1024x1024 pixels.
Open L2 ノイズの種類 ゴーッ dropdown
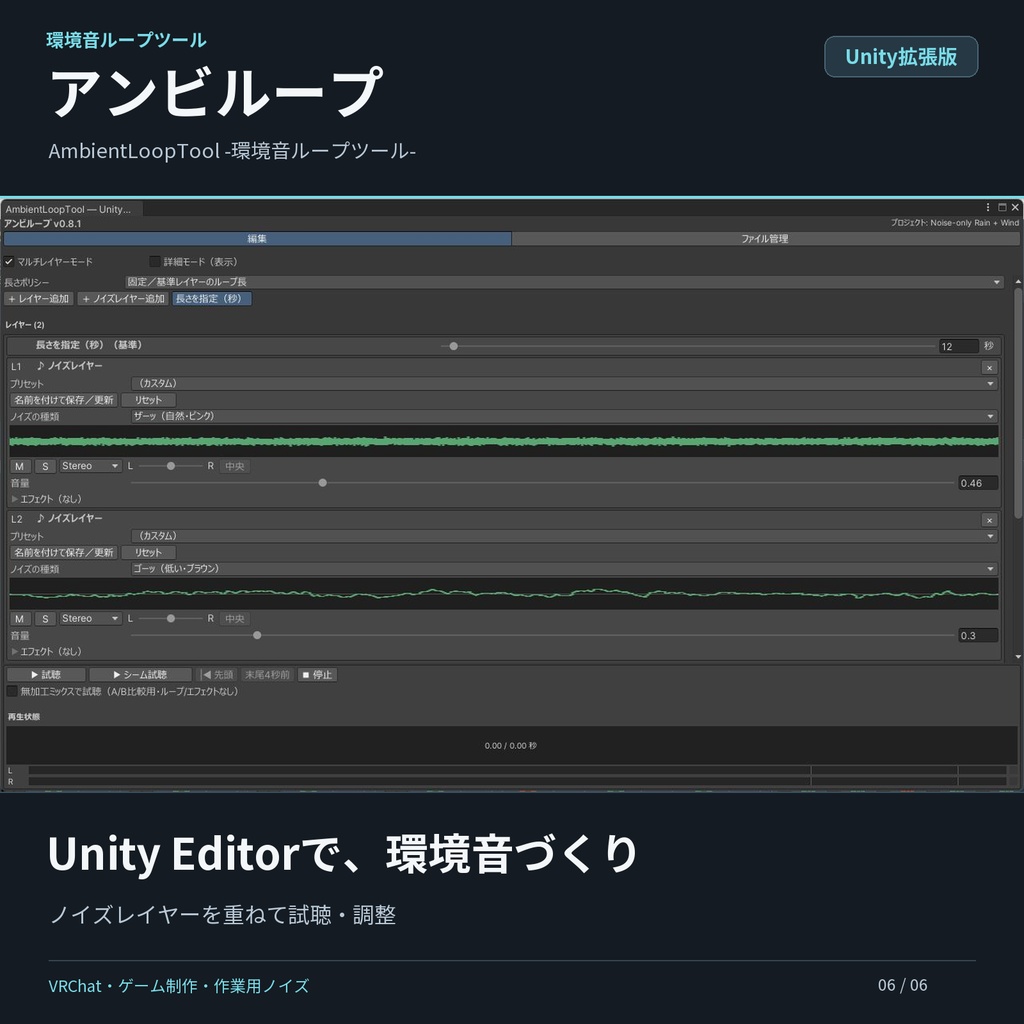[x=564, y=568]
